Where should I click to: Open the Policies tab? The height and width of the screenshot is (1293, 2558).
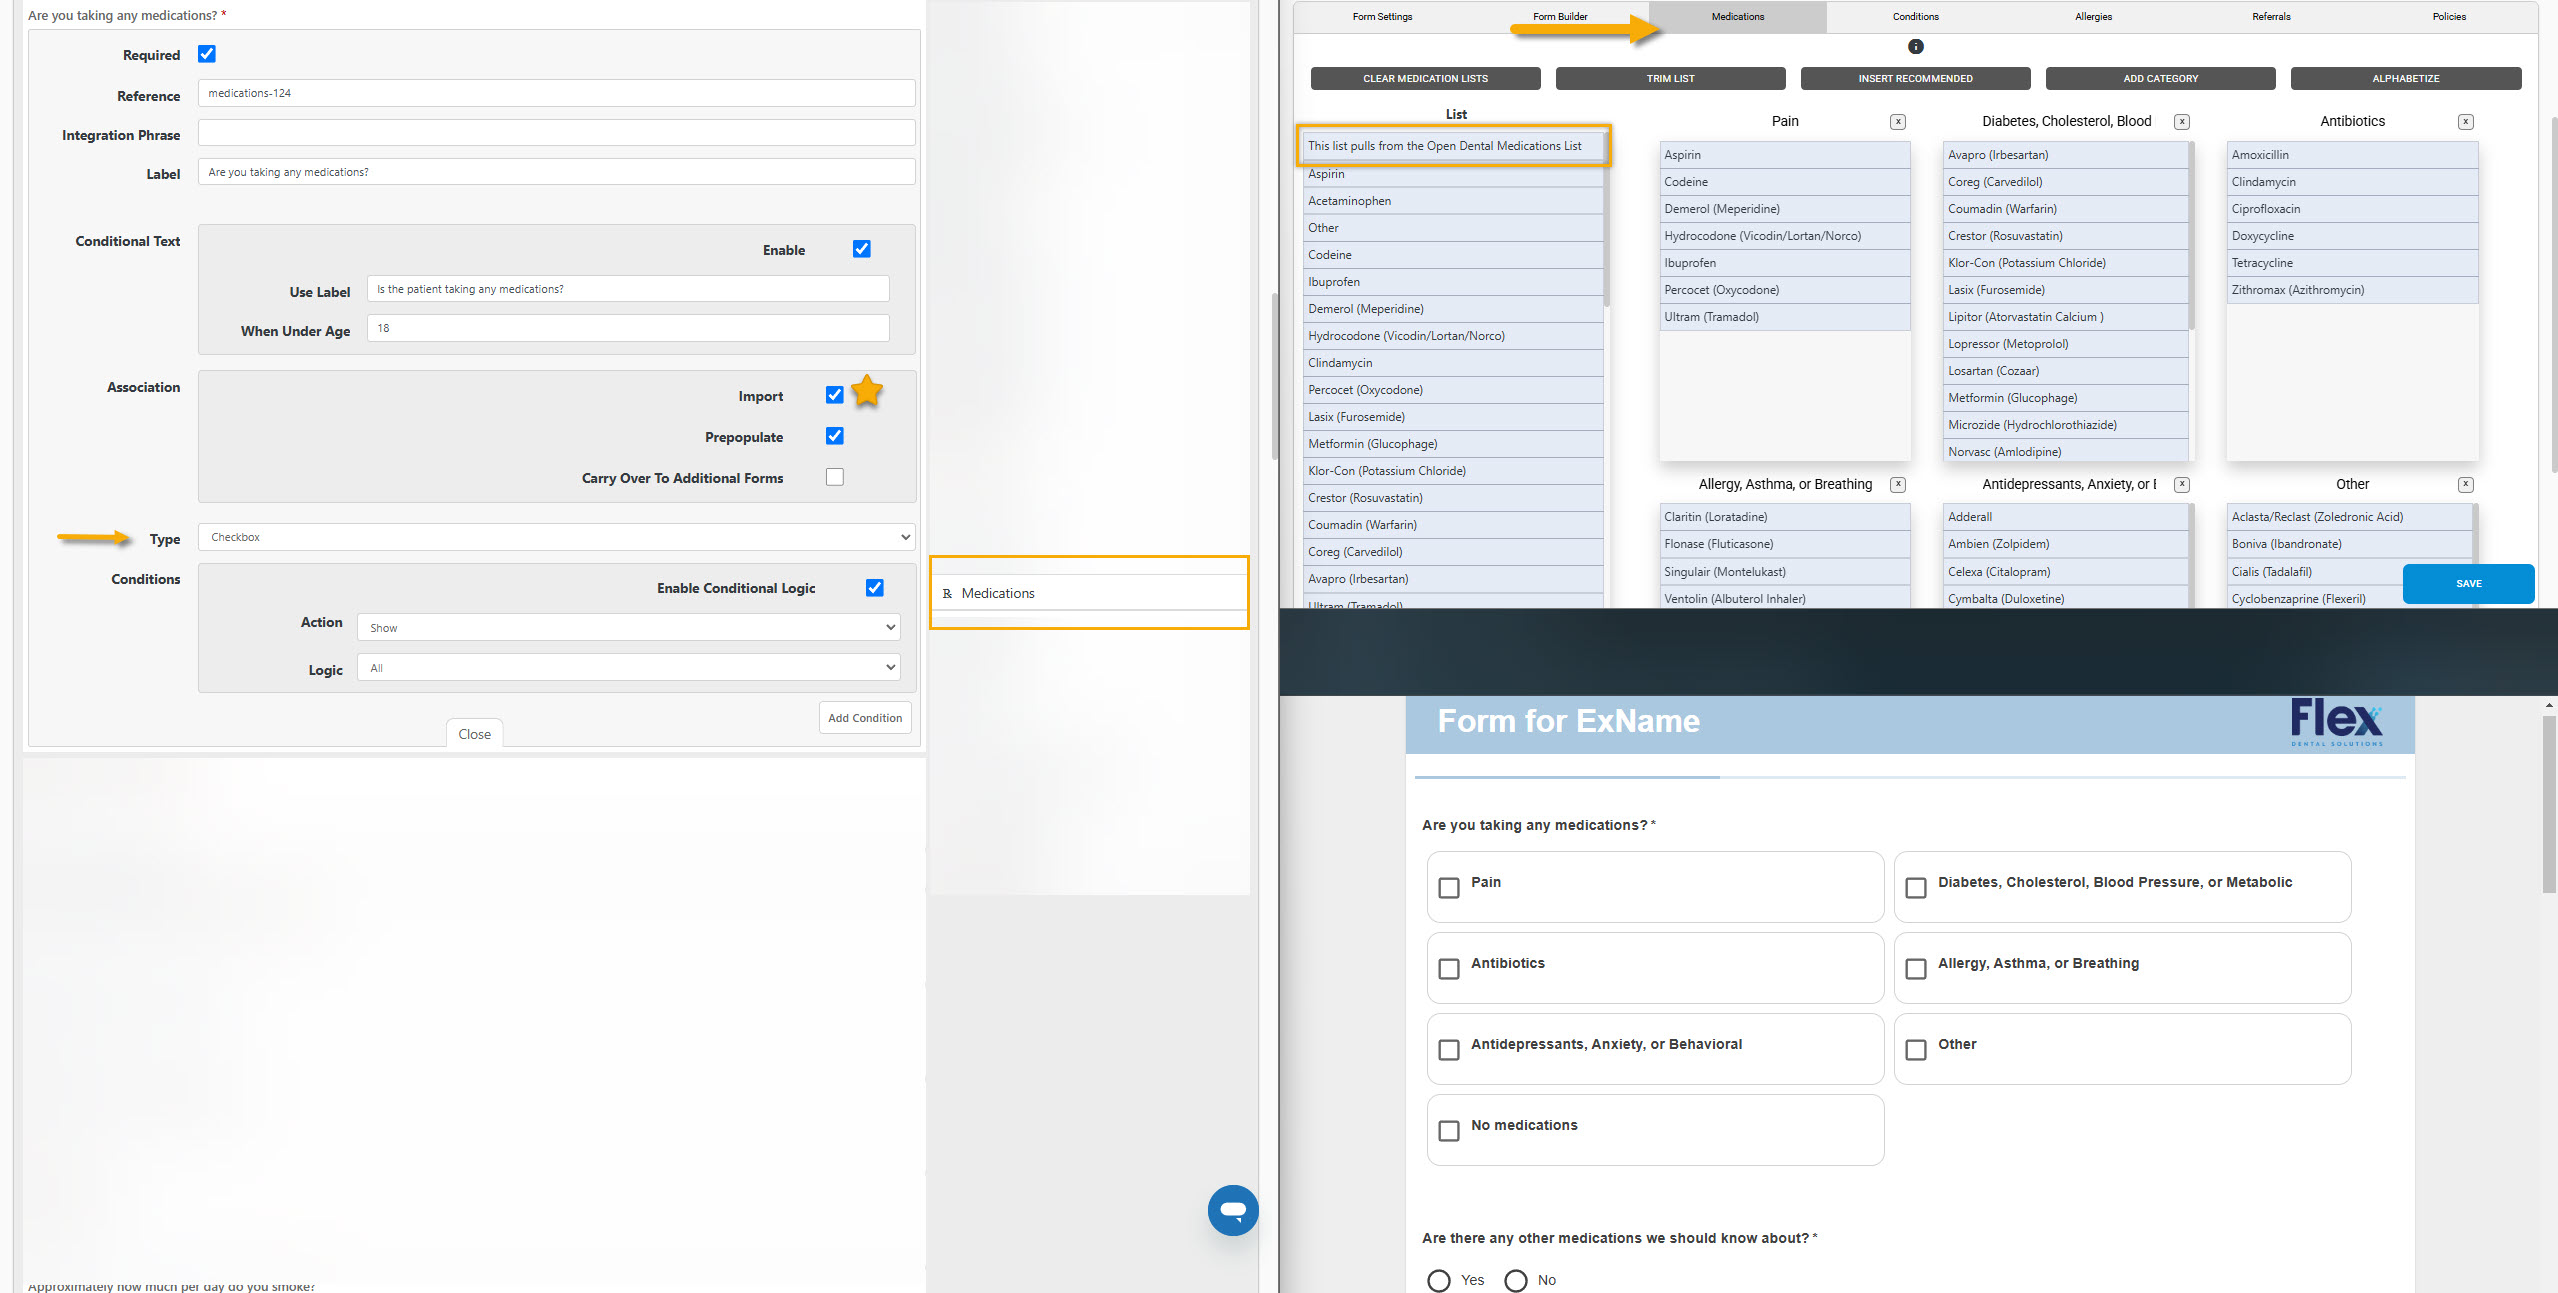pos(2449,17)
